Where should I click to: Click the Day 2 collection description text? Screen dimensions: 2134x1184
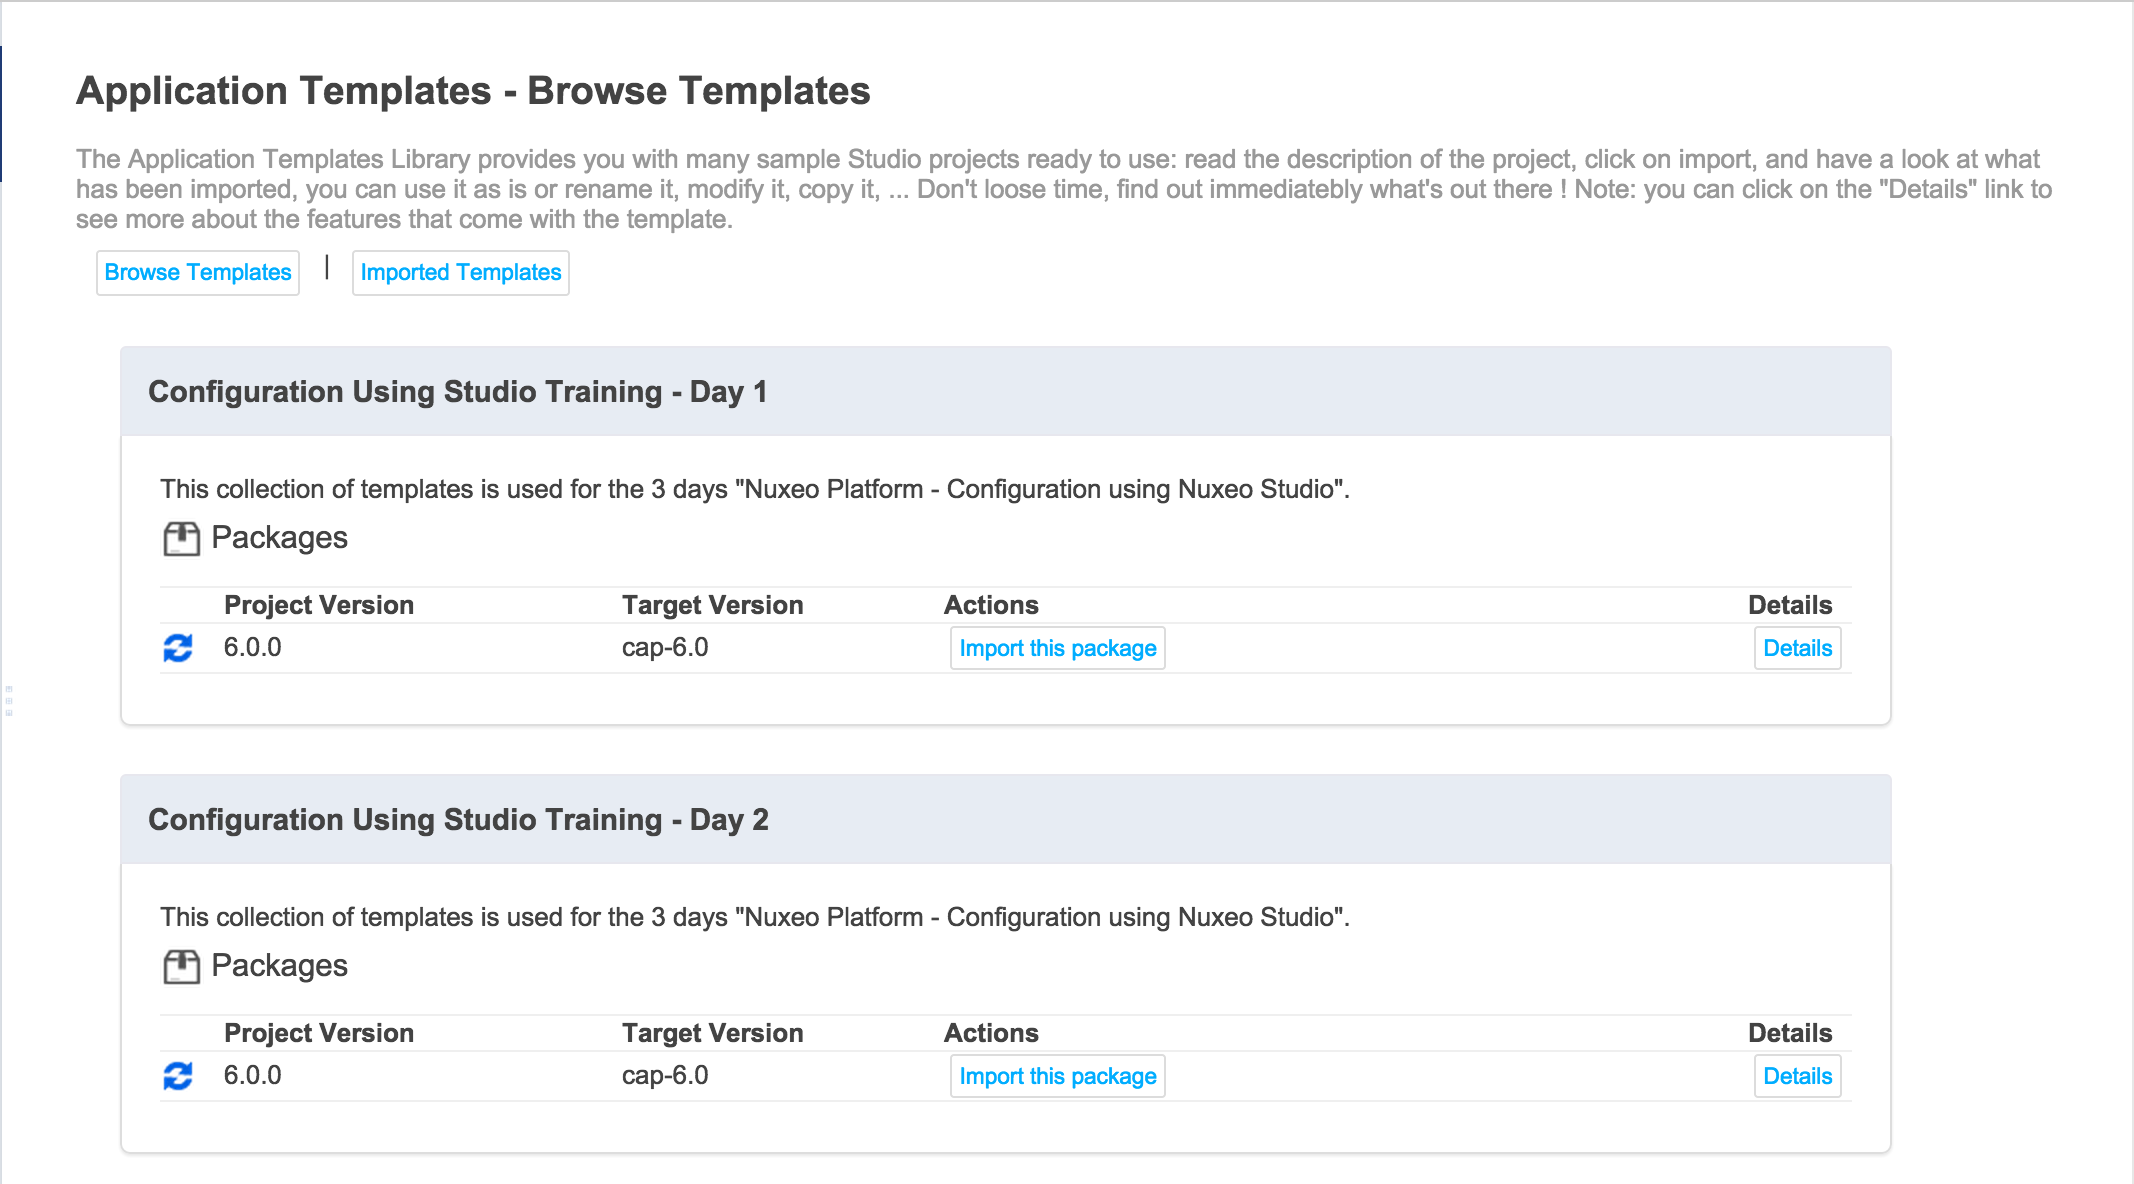[755, 917]
